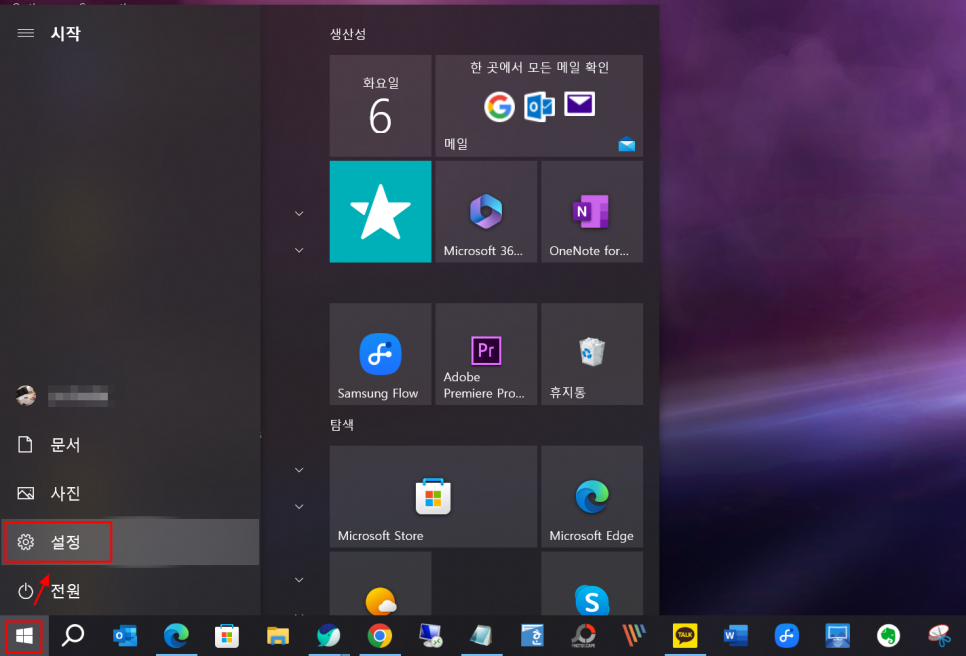
Task: Open Evernote from the taskbar
Action: pyautogui.click(x=888, y=635)
